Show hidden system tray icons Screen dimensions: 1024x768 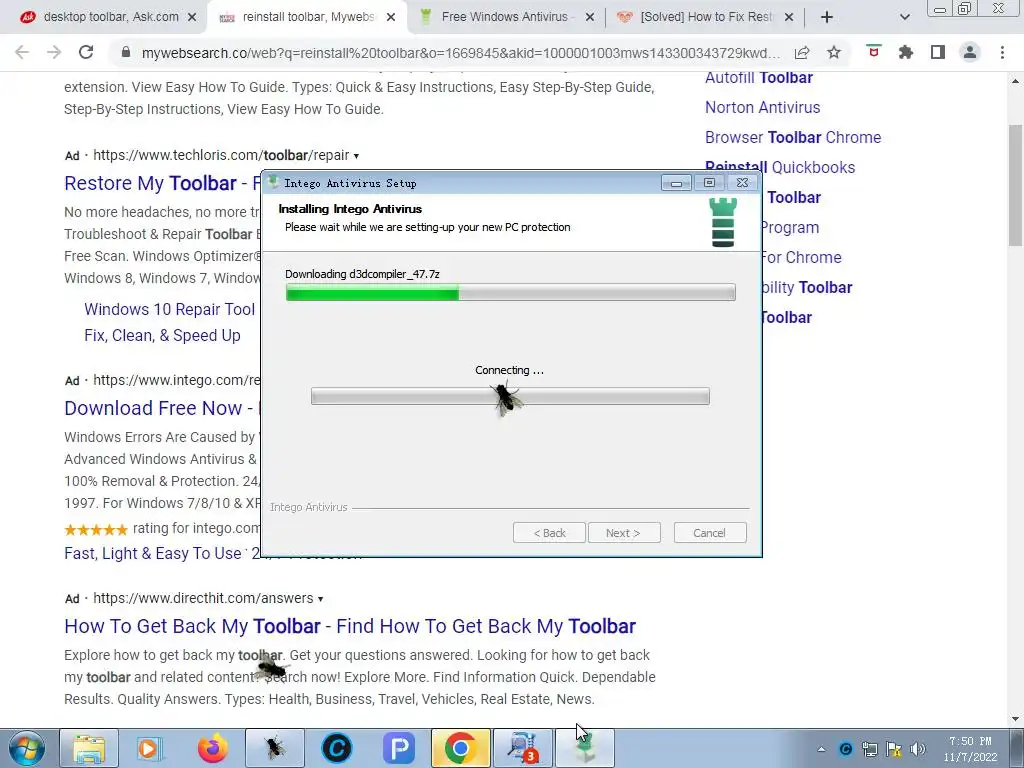click(x=821, y=749)
